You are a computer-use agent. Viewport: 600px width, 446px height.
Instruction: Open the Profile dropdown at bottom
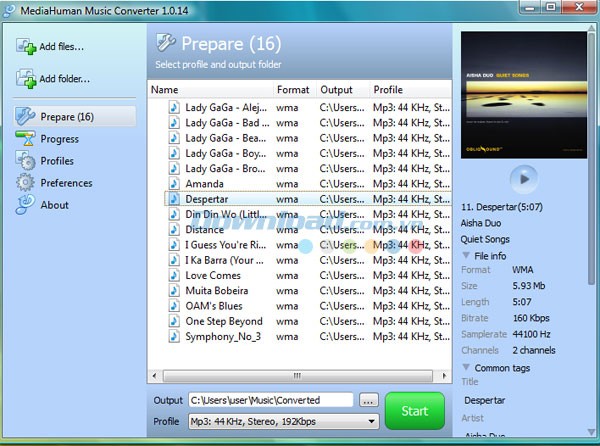(284, 422)
